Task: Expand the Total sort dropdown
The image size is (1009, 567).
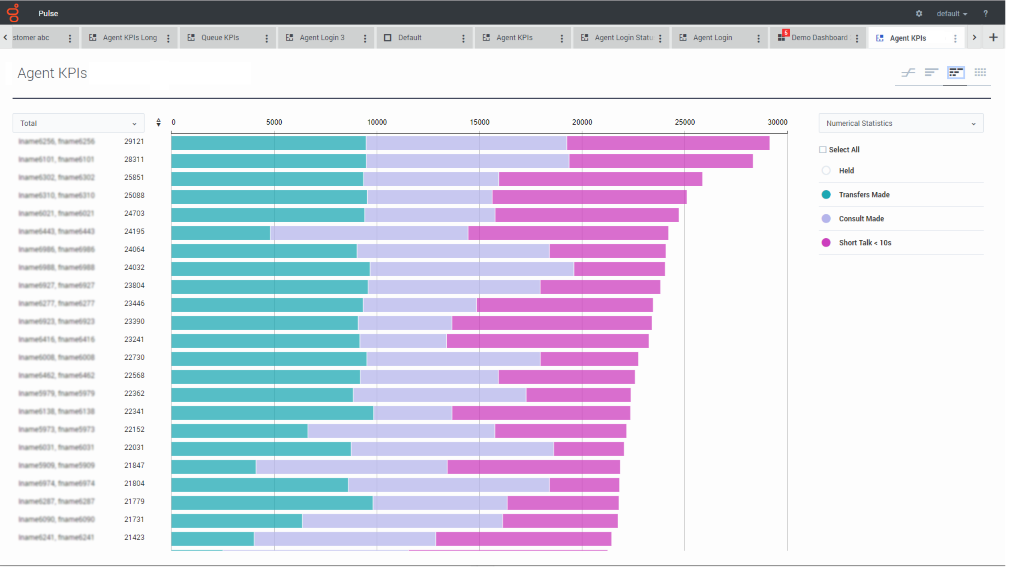Action: [x=79, y=123]
